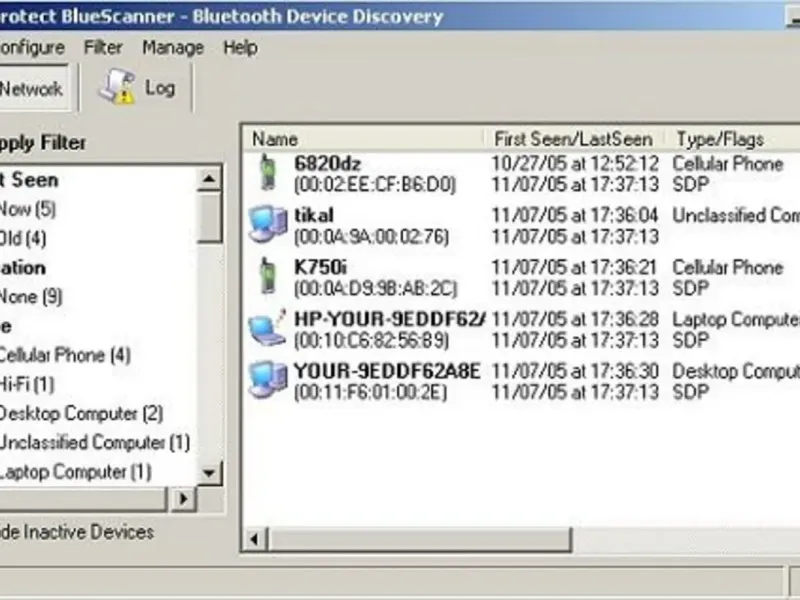Image resolution: width=800 pixels, height=600 pixels.
Task: Toggle the Hide Inactive Devices option
Action: 77,532
